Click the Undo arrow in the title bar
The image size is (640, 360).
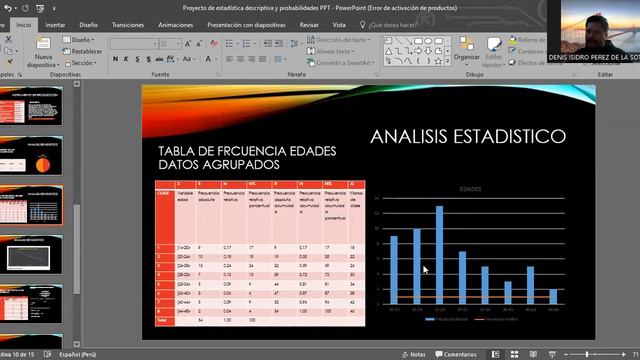coord(8,8)
